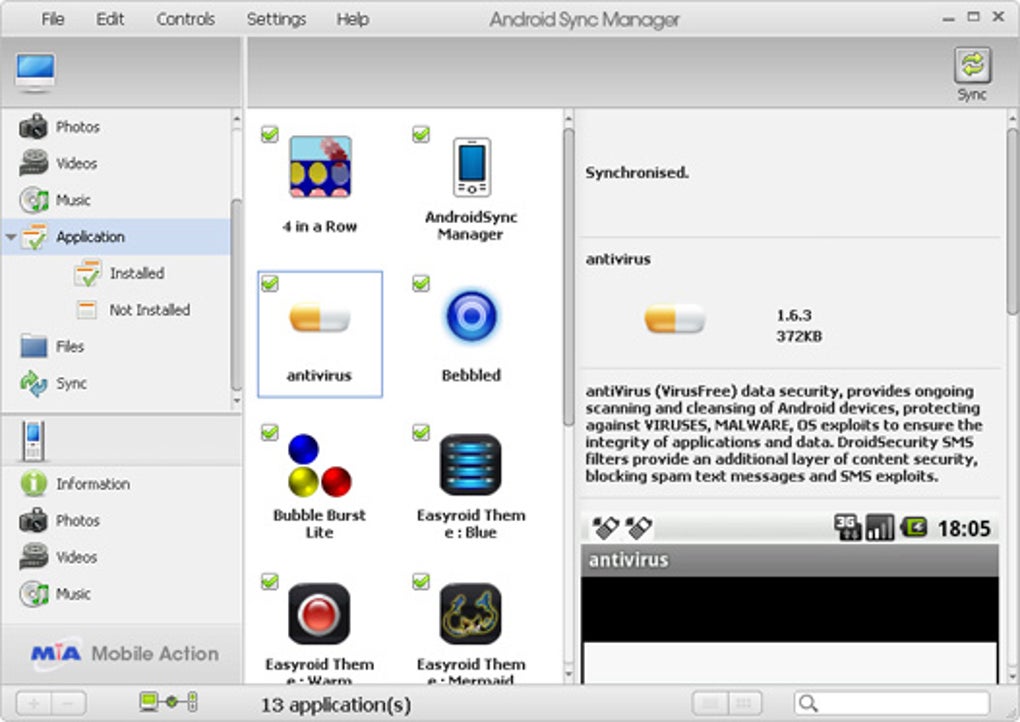Uncheck the Easyroid Theme Warm checkbox
The height and width of the screenshot is (722, 1020).
(x=269, y=581)
